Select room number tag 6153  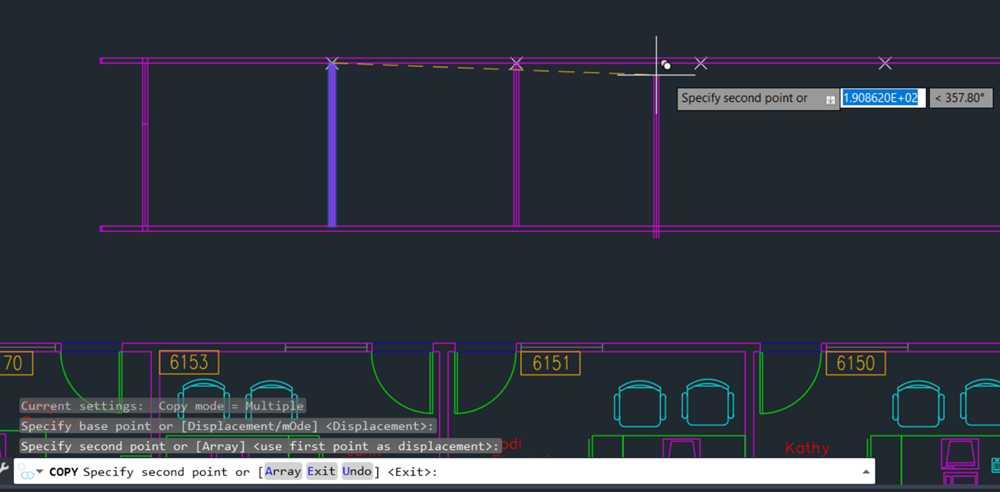(189, 362)
